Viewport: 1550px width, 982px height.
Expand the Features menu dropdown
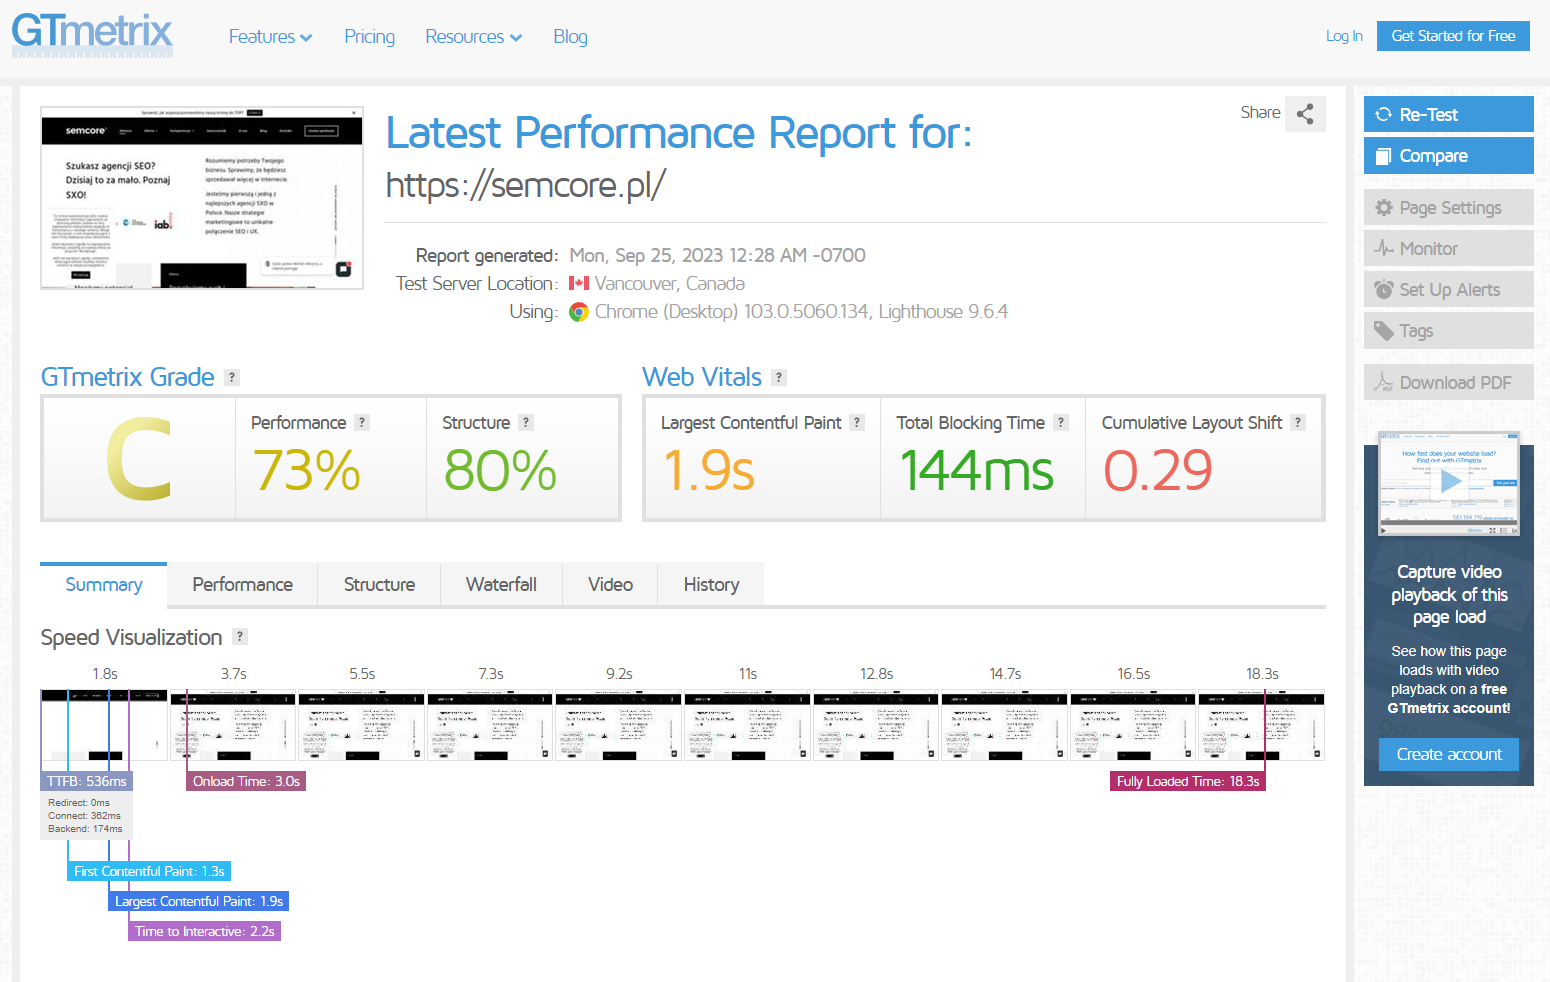[x=270, y=37]
